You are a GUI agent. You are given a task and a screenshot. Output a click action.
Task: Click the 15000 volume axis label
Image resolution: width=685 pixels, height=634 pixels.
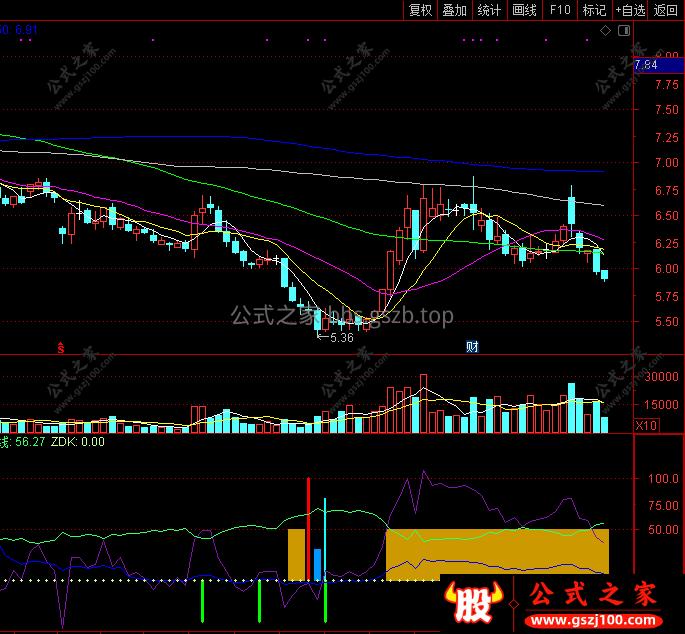[661, 404]
